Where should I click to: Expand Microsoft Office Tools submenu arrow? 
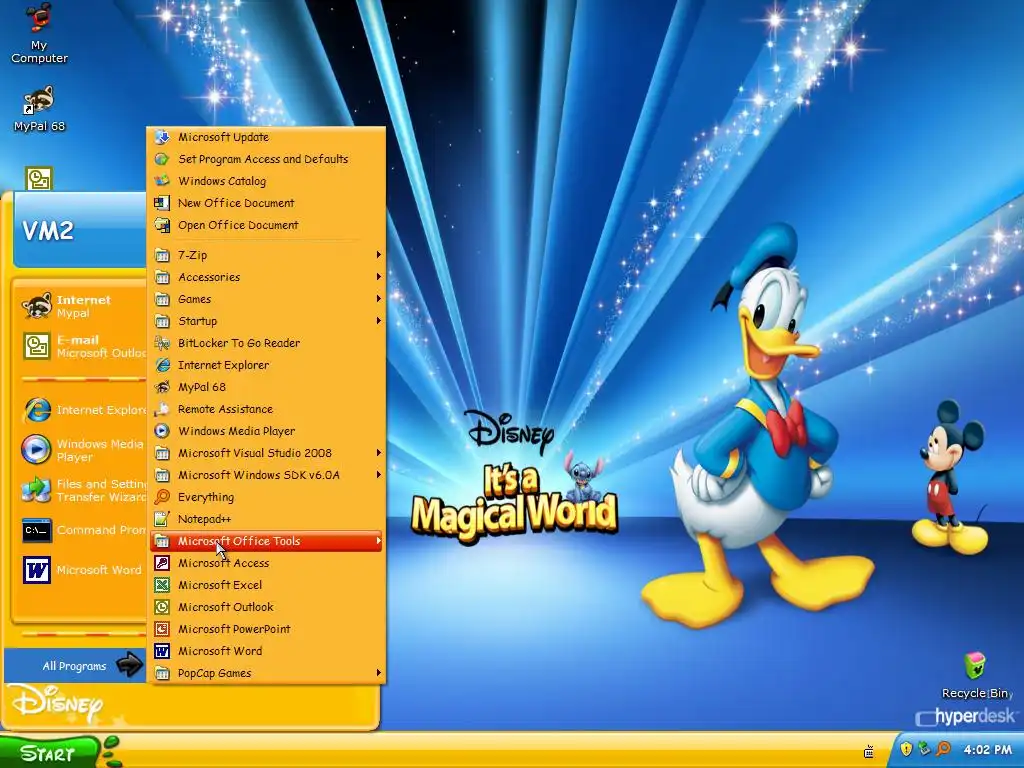point(378,541)
